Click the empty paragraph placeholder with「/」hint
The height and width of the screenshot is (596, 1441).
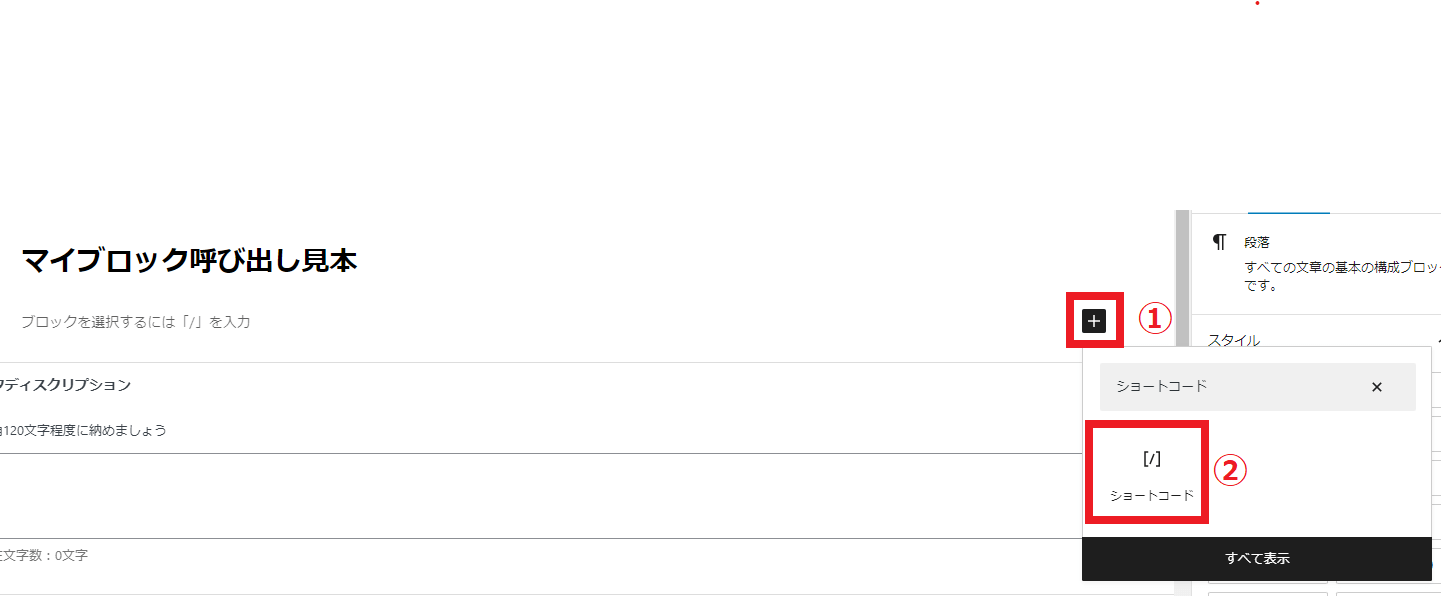(136, 322)
